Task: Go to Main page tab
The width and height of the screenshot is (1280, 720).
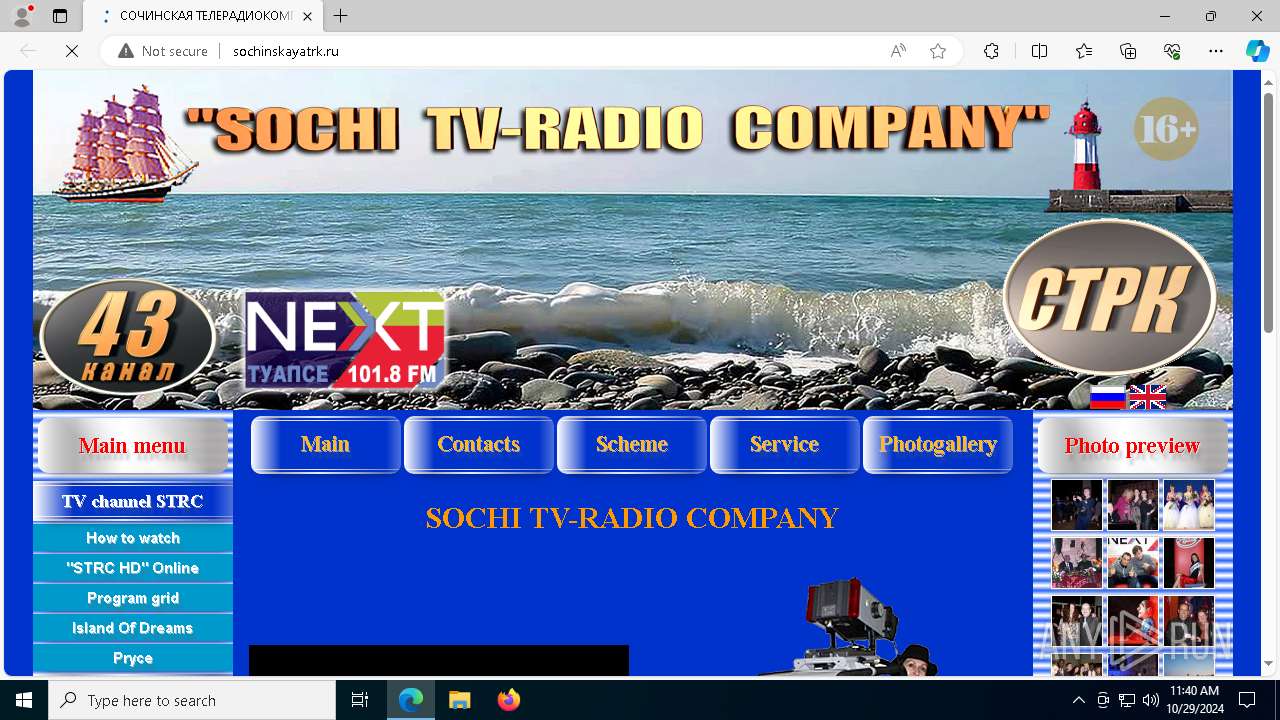Action: point(325,445)
